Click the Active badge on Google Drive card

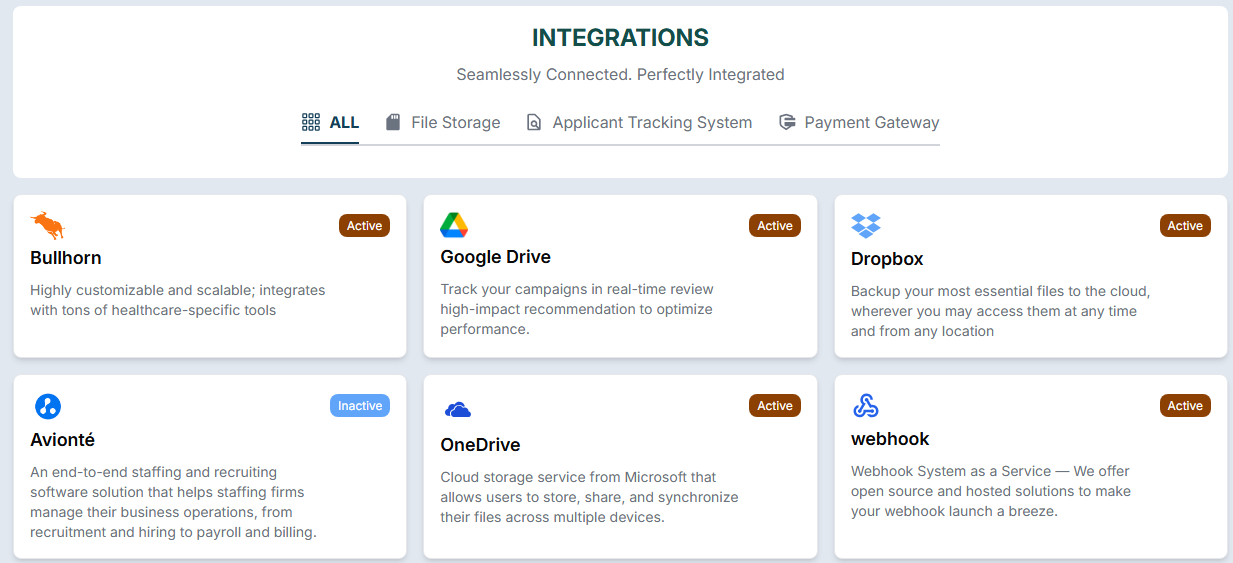[x=775, y=226]
